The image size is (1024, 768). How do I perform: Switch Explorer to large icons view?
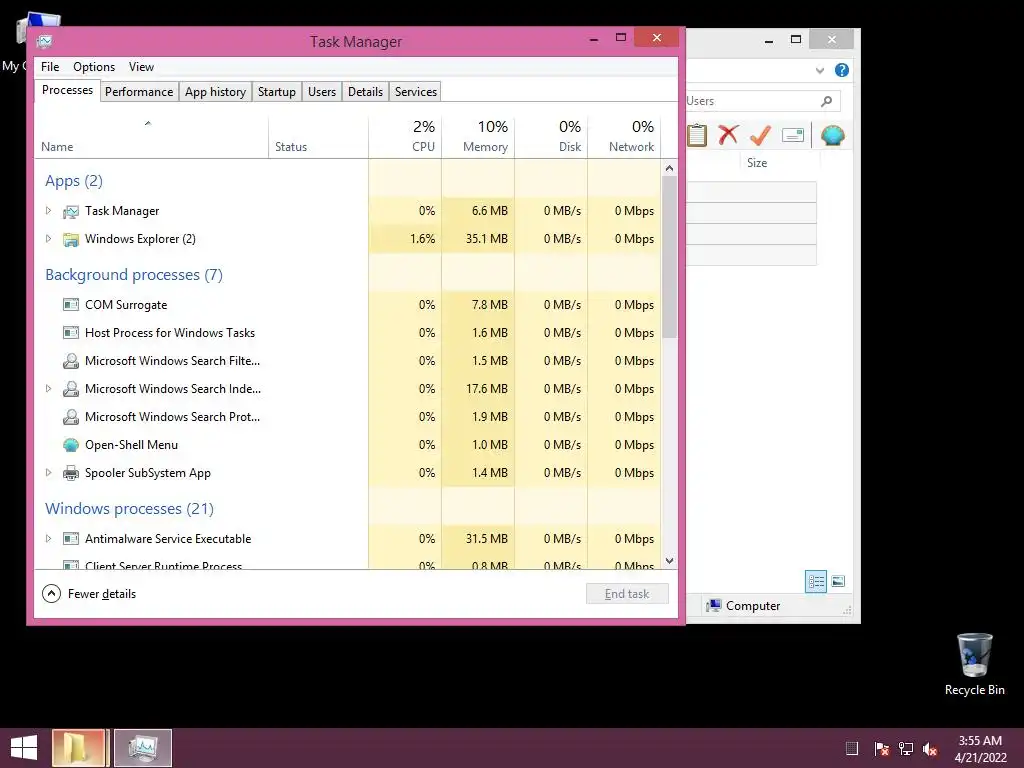839,581
